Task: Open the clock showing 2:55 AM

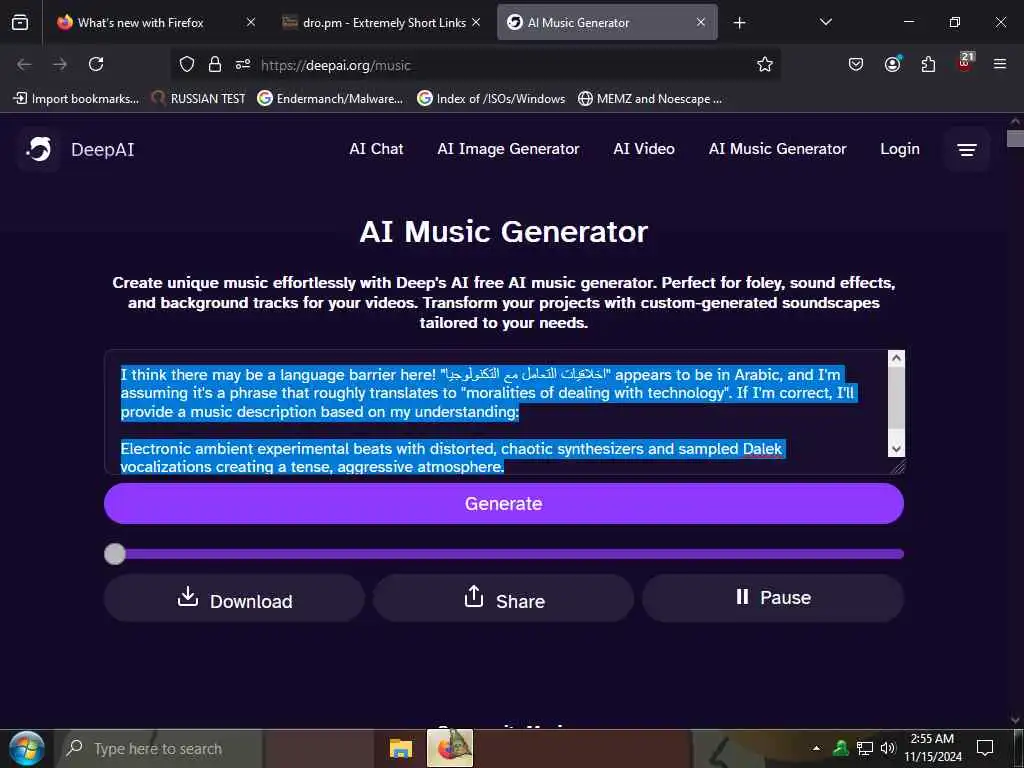Action: click(933, 748)
